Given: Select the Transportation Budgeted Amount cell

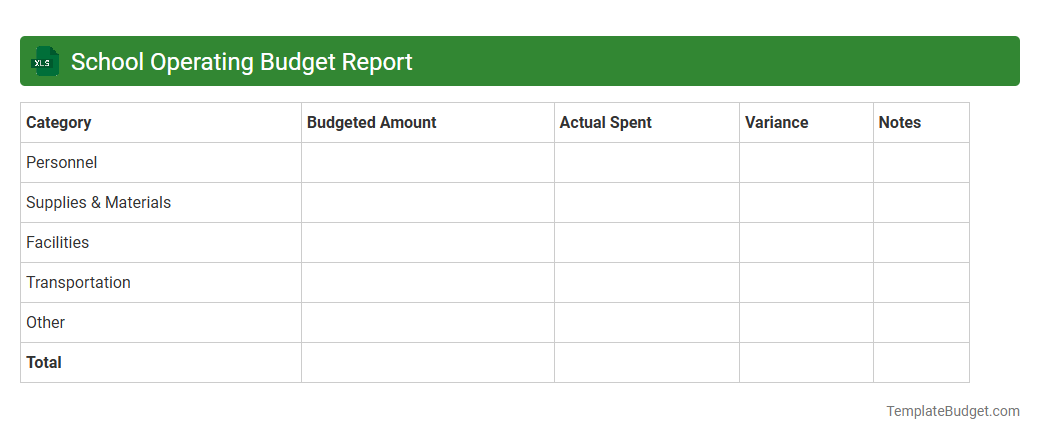Looking at the screenshot, I should click(x=428, y=282).
